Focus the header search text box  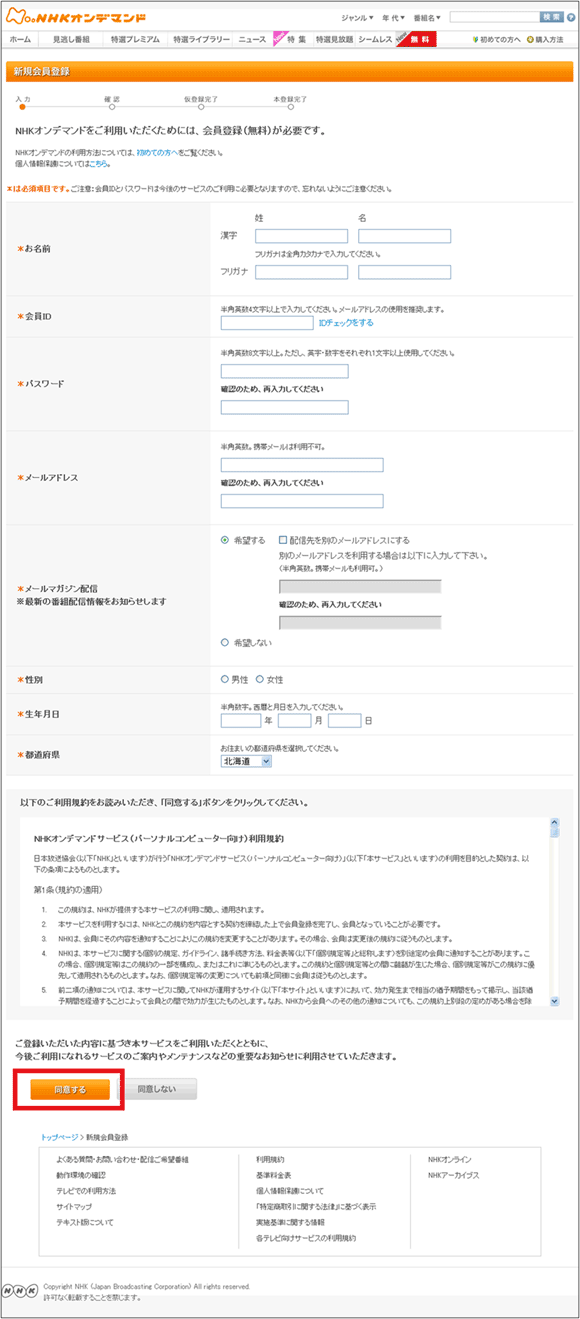[x=493, y=17]
